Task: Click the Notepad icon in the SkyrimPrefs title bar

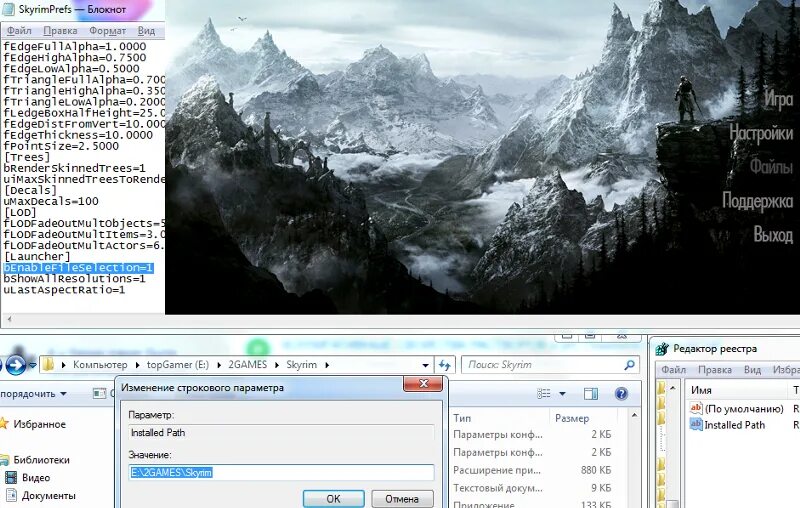Action: 8,9
